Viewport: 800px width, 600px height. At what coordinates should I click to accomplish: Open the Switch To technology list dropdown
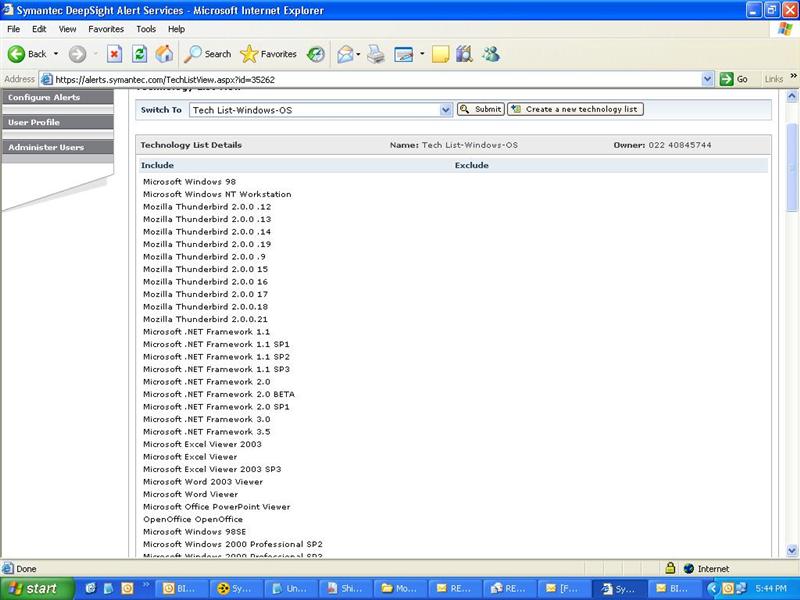click(x=320, y=110)
